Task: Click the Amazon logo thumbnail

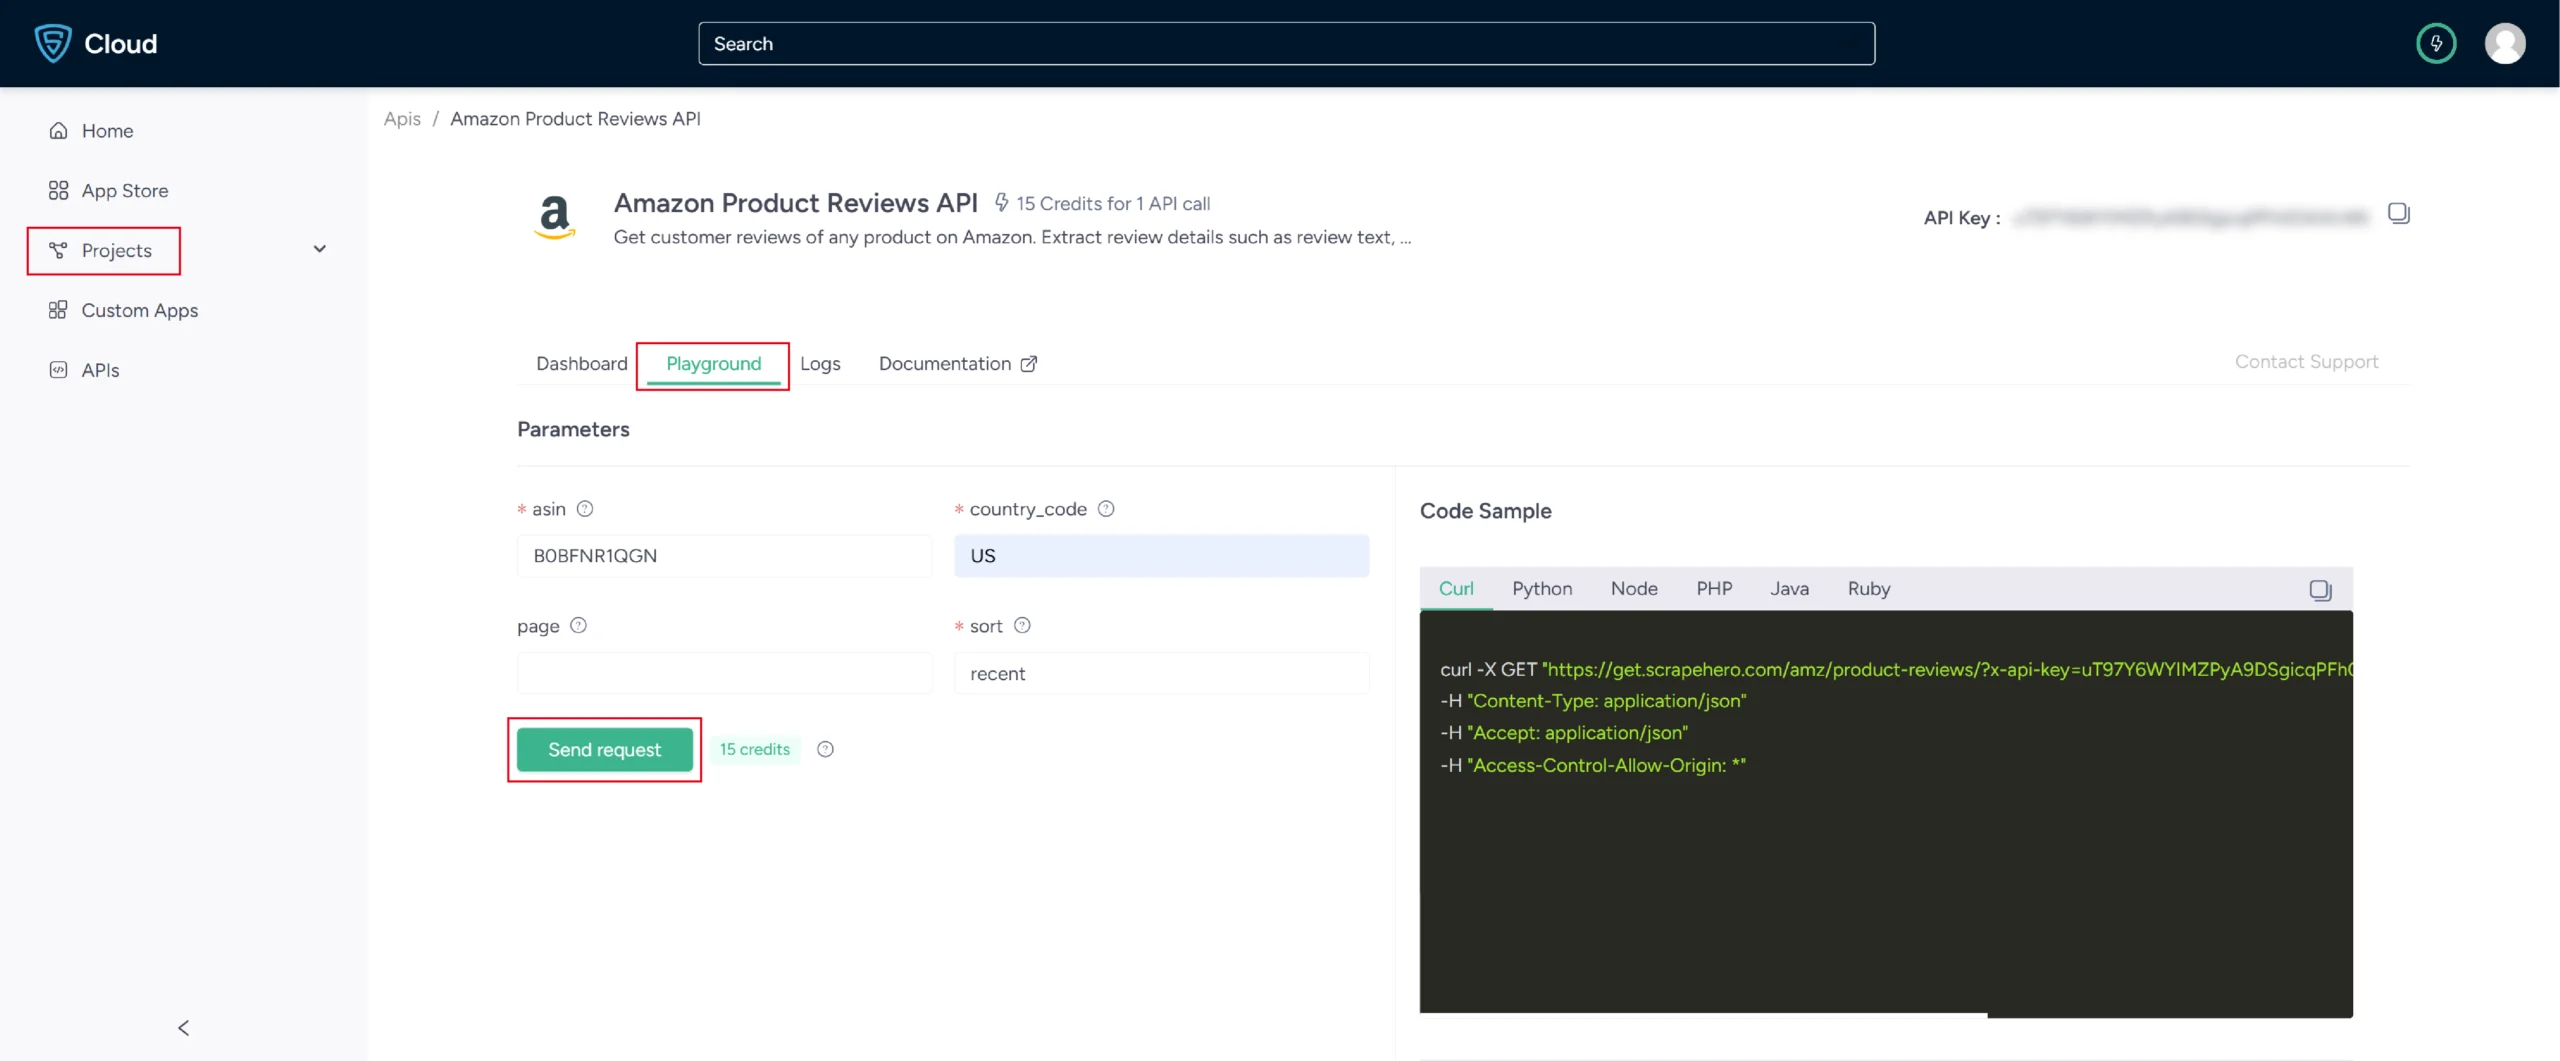Action: click(555, 218)
